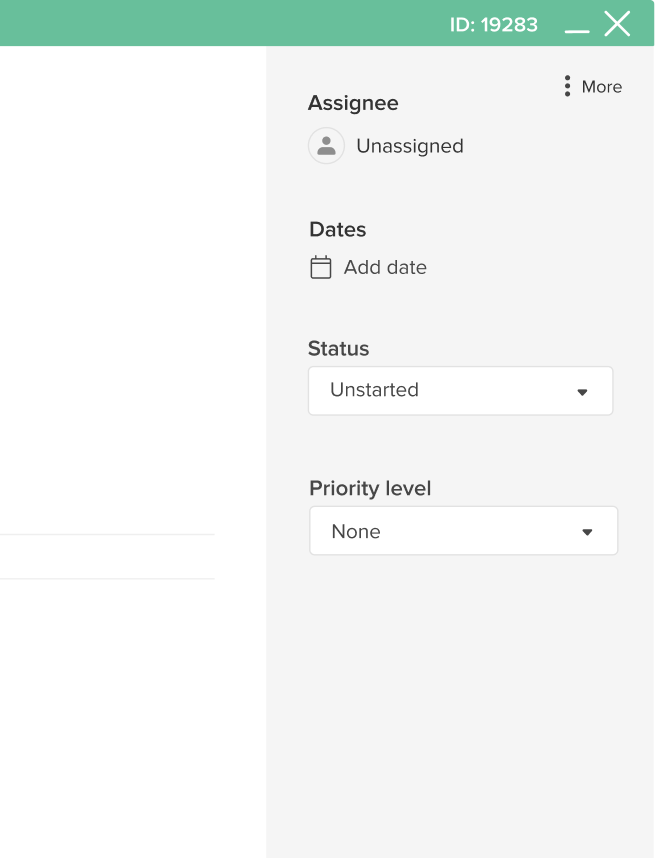Screen dimensions: 655x858
Task: Open the None priority combo box
Action: click(x=463, y=531)
